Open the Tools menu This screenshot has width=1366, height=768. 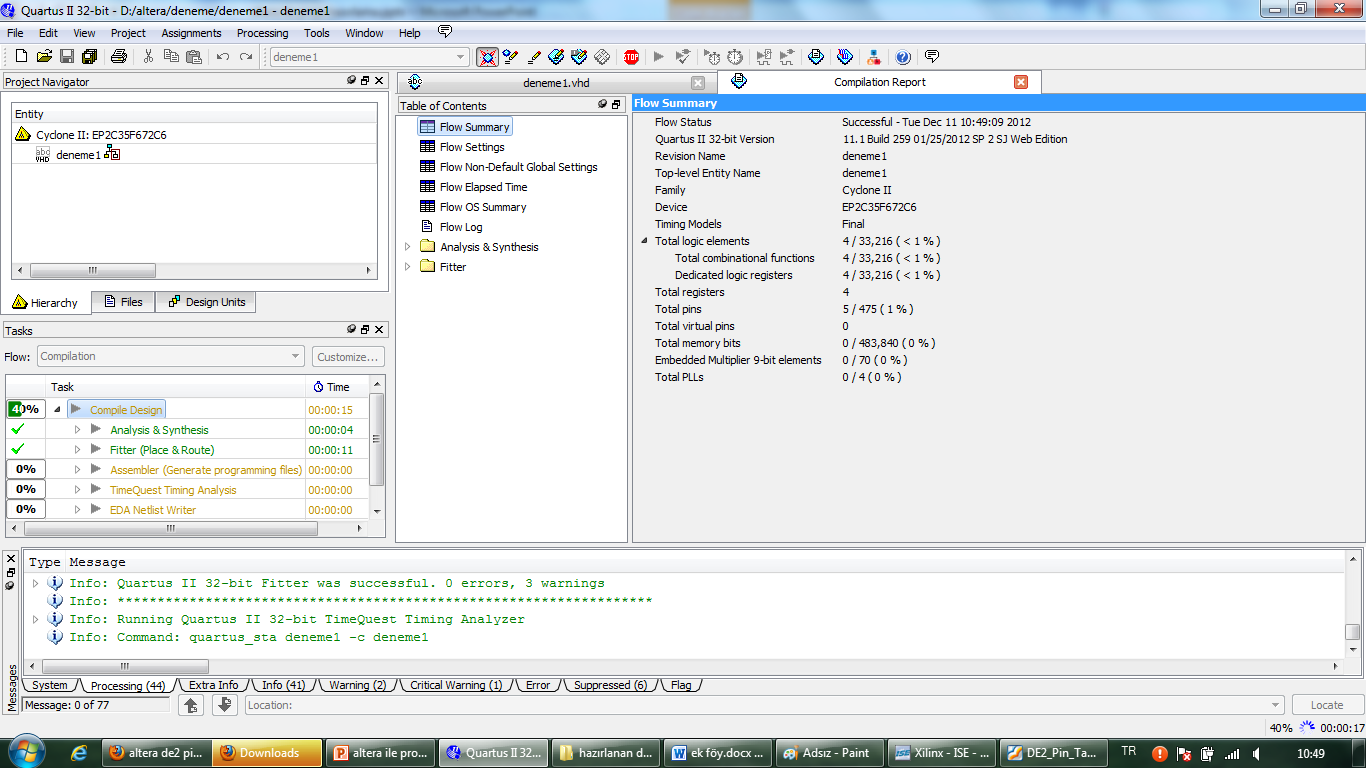(x=317, y=33)
